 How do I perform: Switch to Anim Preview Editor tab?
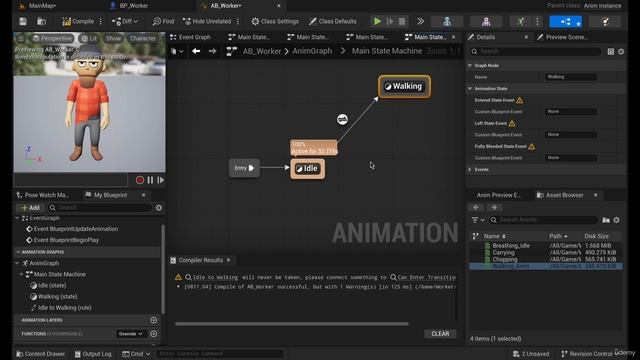click(498, 195)
